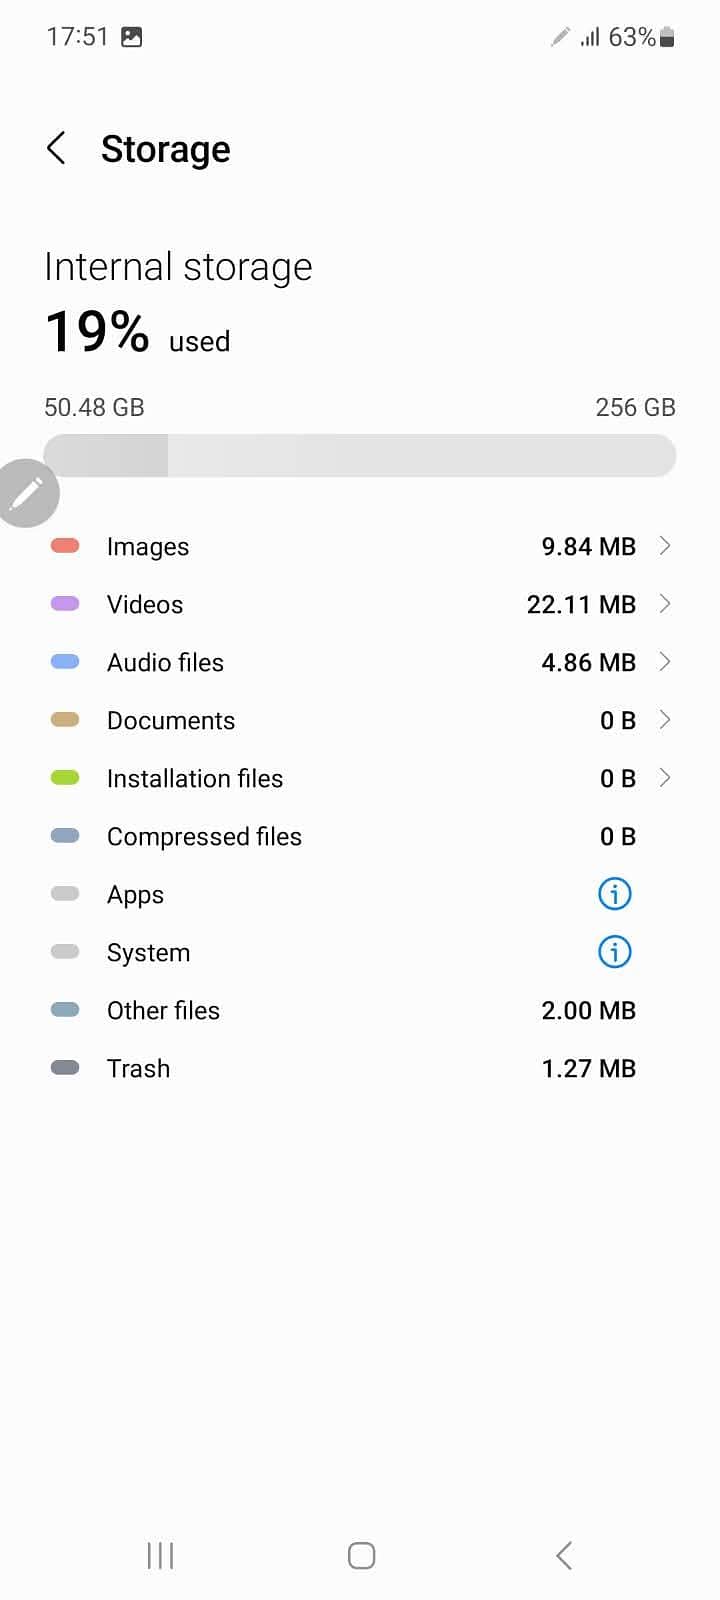Open the Trash storage entry
Viewport: 720px width, 1600px height.
[360, 1068]
